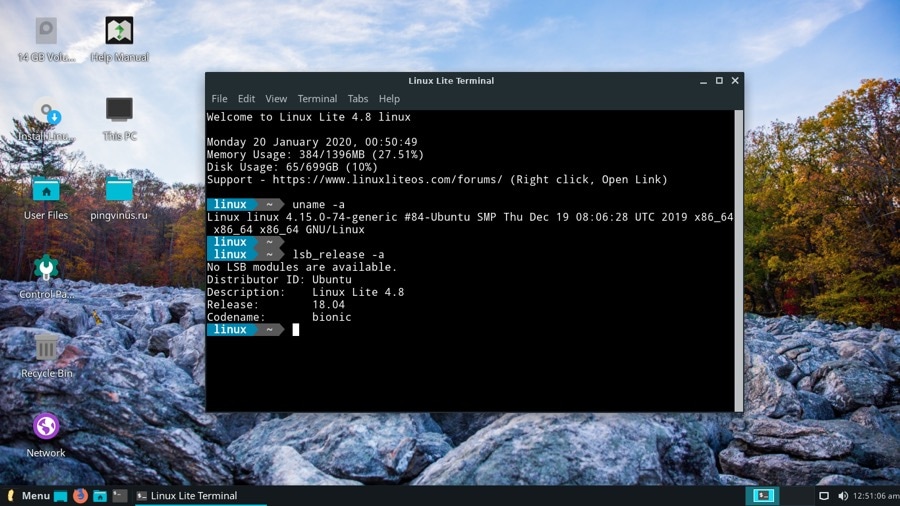Click the network display tray icon
Viewport: 900px width, 506px height.
click(824, 496)
